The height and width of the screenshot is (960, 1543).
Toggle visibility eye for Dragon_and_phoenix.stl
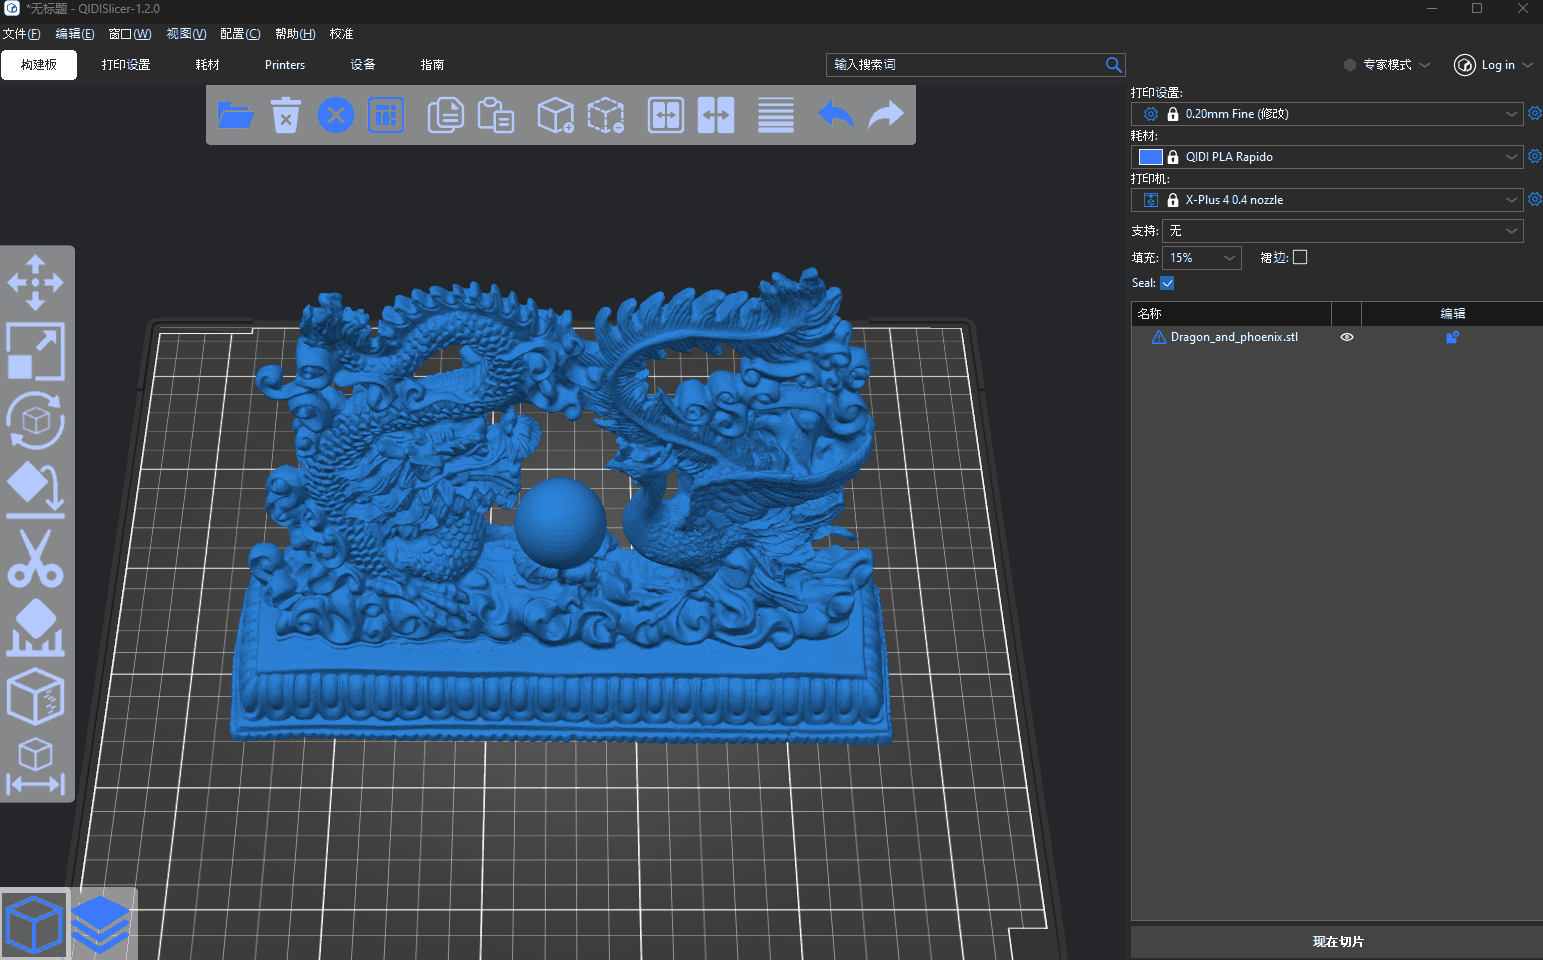click(x=1347, y=337)
